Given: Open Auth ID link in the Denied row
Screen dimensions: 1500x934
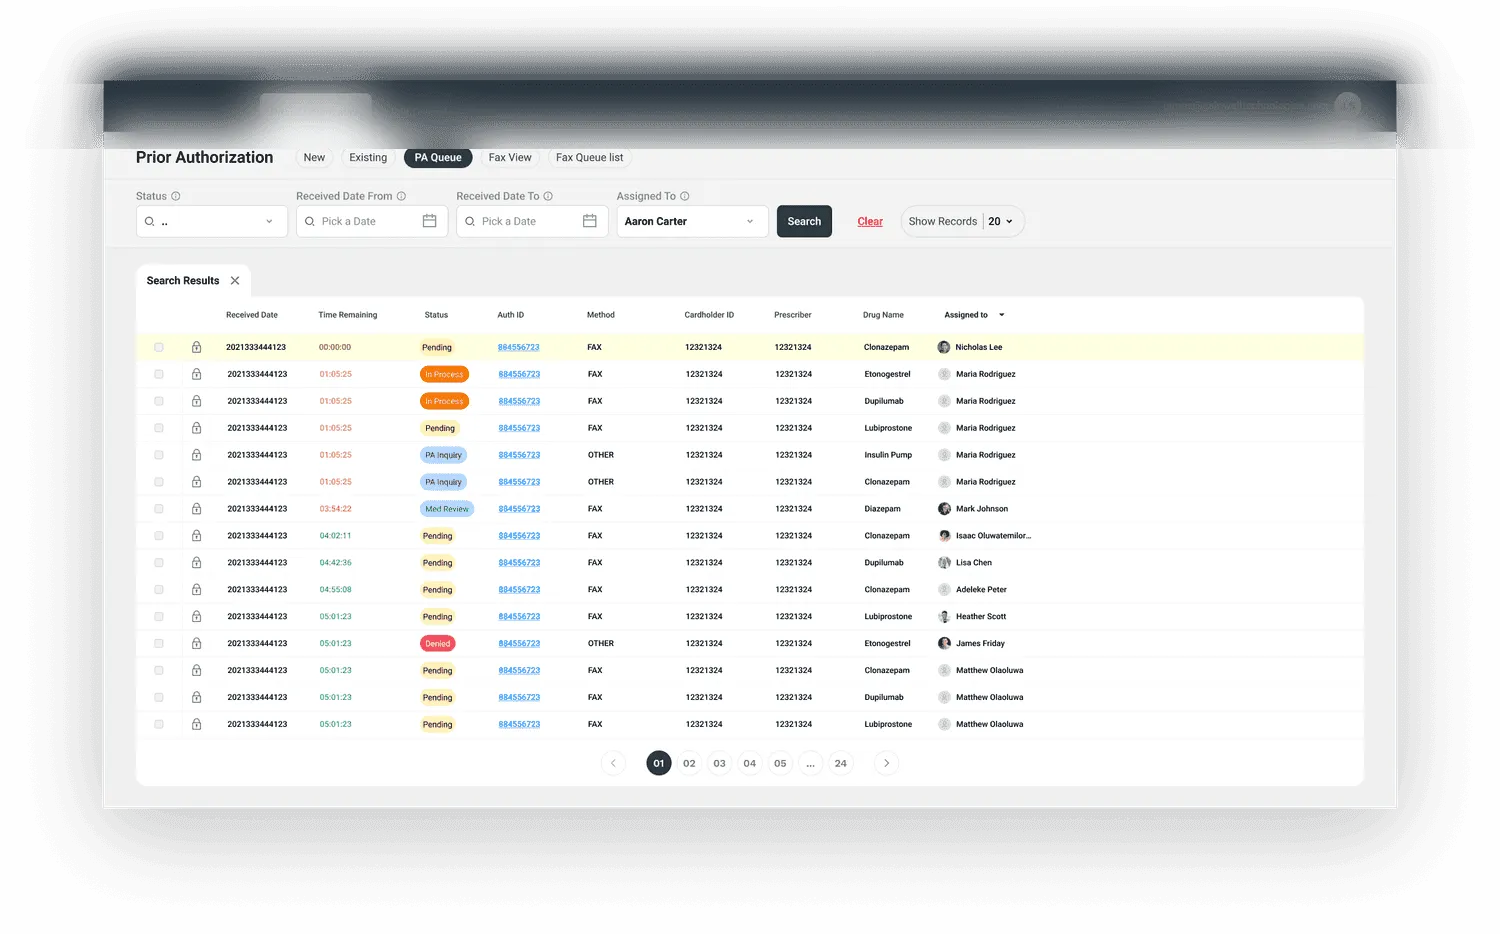Looking at the screenshot, I should point(519,644).
